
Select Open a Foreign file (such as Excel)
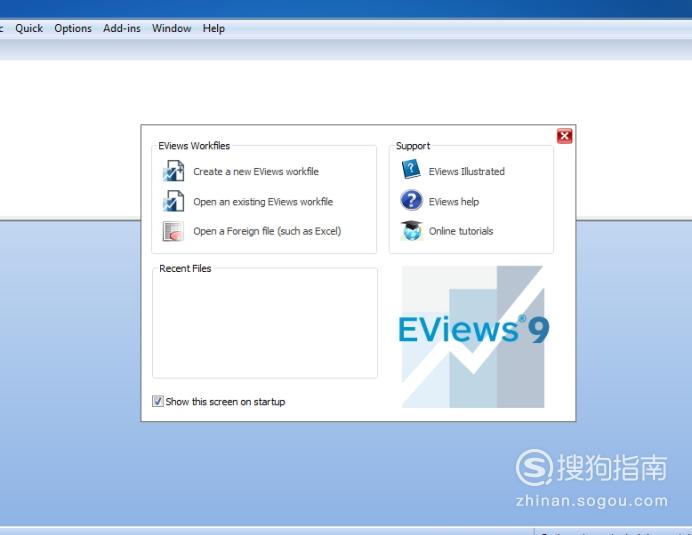pyautogui.click(x=267, y=231)
